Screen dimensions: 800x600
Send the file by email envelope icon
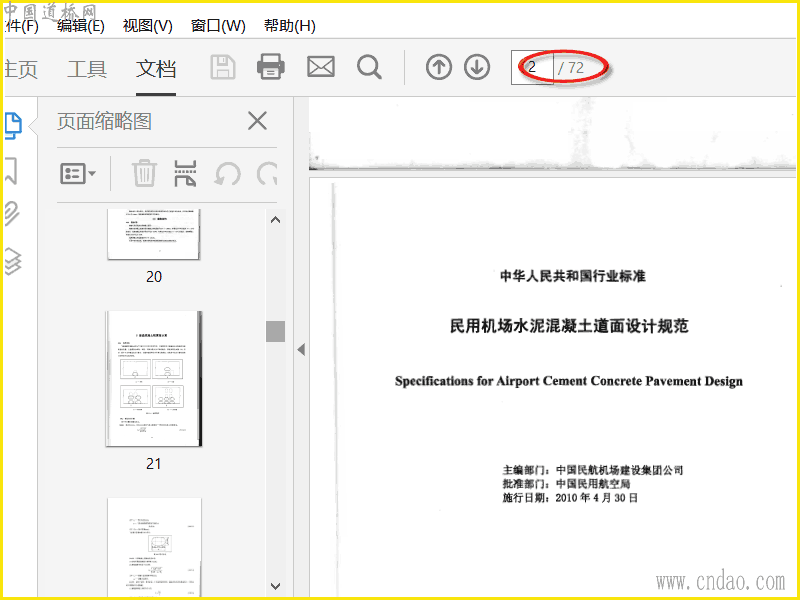coord(320,67)
